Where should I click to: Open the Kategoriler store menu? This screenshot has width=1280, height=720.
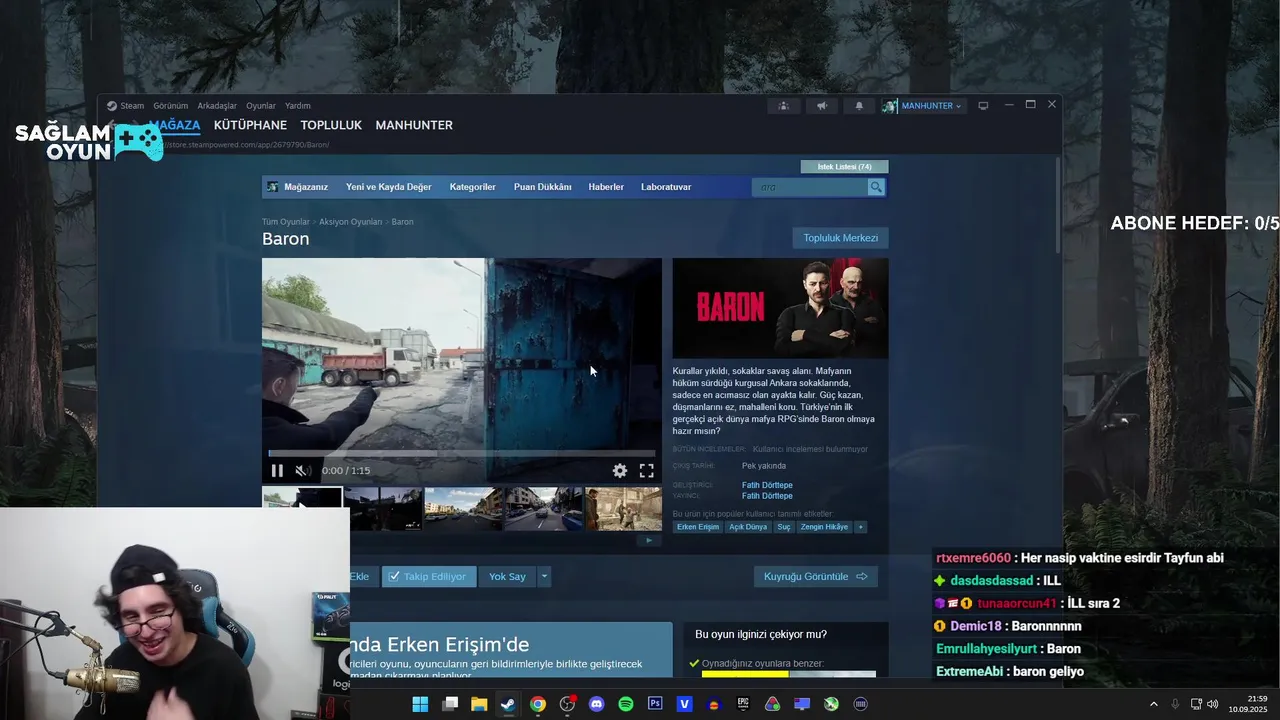473,187
